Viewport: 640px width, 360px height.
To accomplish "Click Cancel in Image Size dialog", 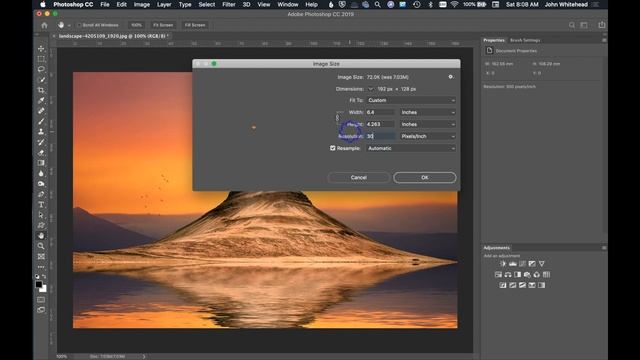I will (x=358, y=178).
